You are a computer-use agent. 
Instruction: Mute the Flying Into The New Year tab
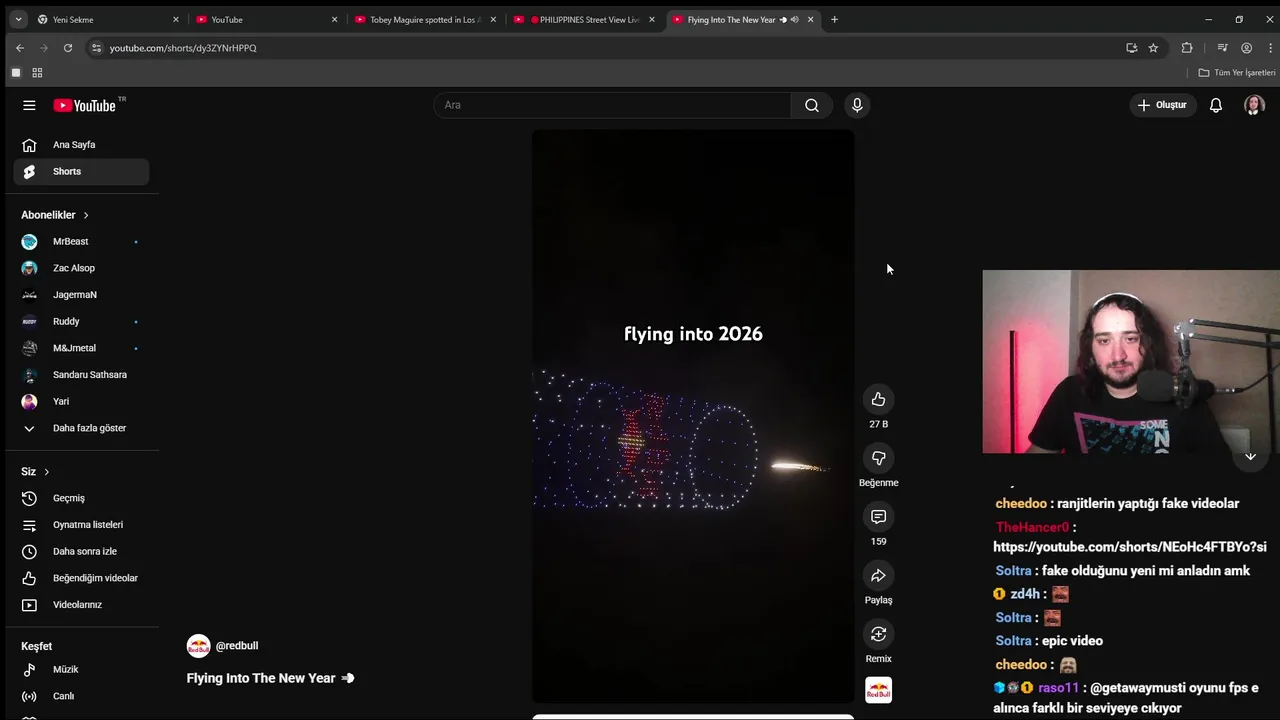coord(795,19)
